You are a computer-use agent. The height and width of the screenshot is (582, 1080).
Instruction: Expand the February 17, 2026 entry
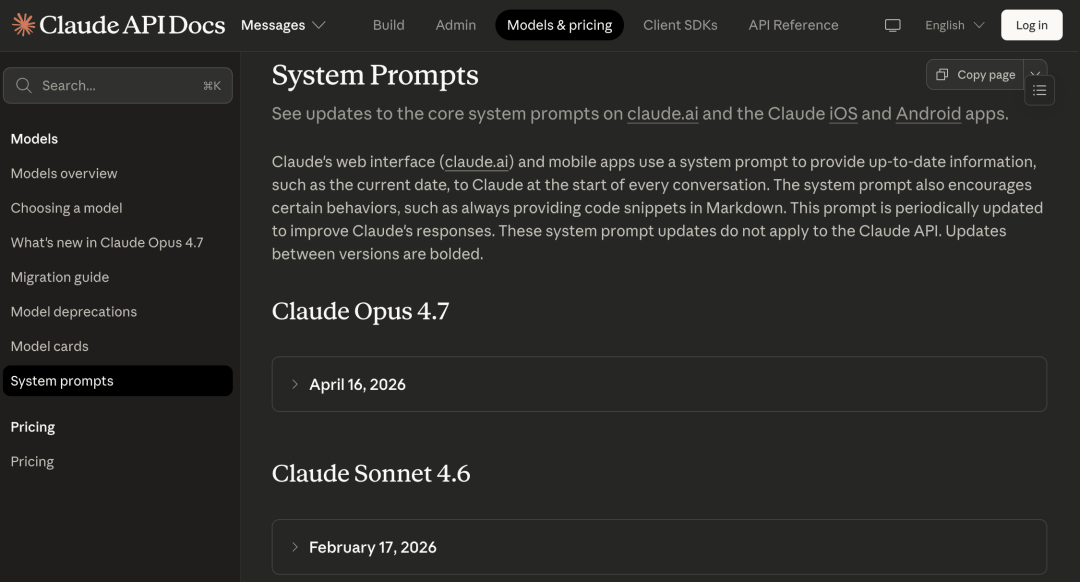[659, 547]
